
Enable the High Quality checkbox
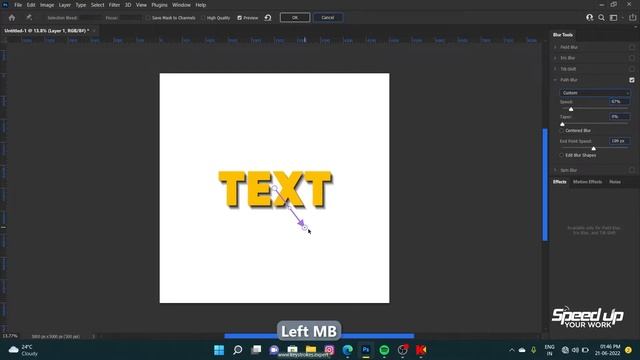[x=203, y=18]
